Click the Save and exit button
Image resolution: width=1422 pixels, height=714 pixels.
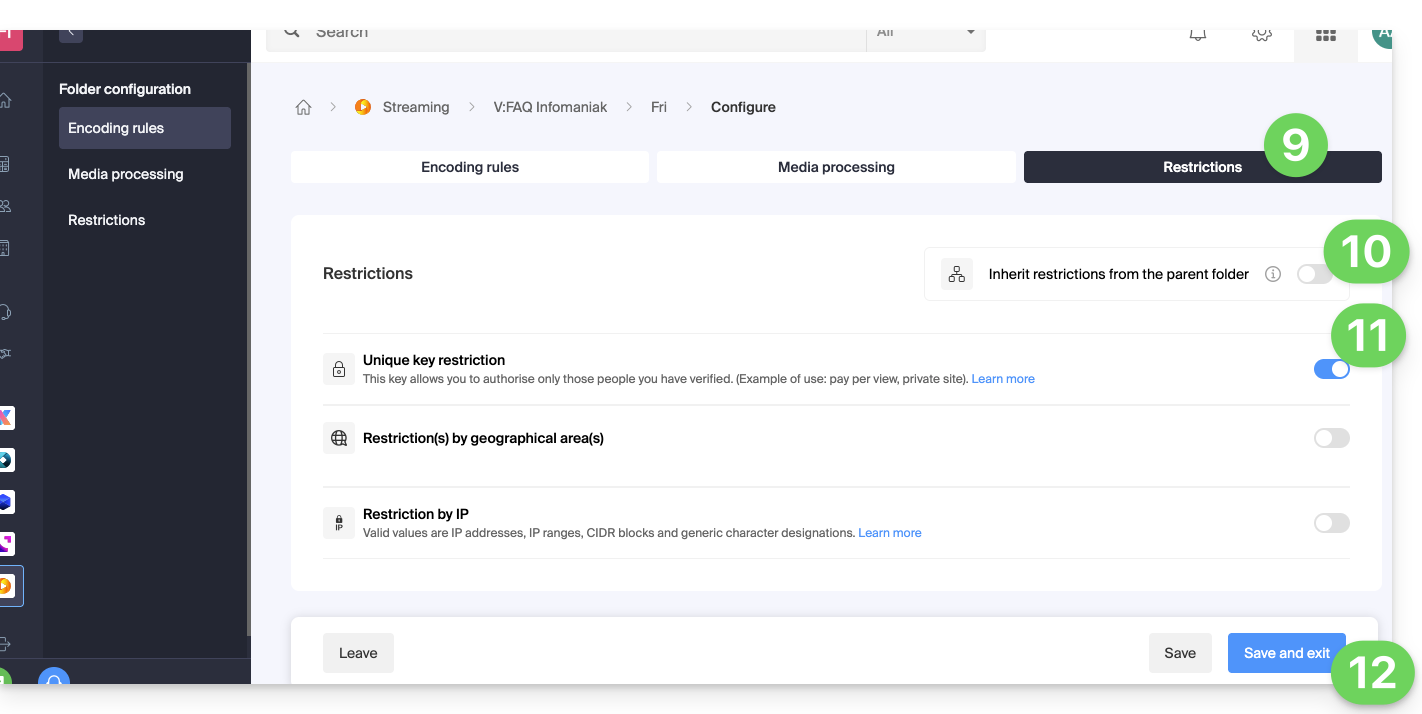(x=1286, y=653)
